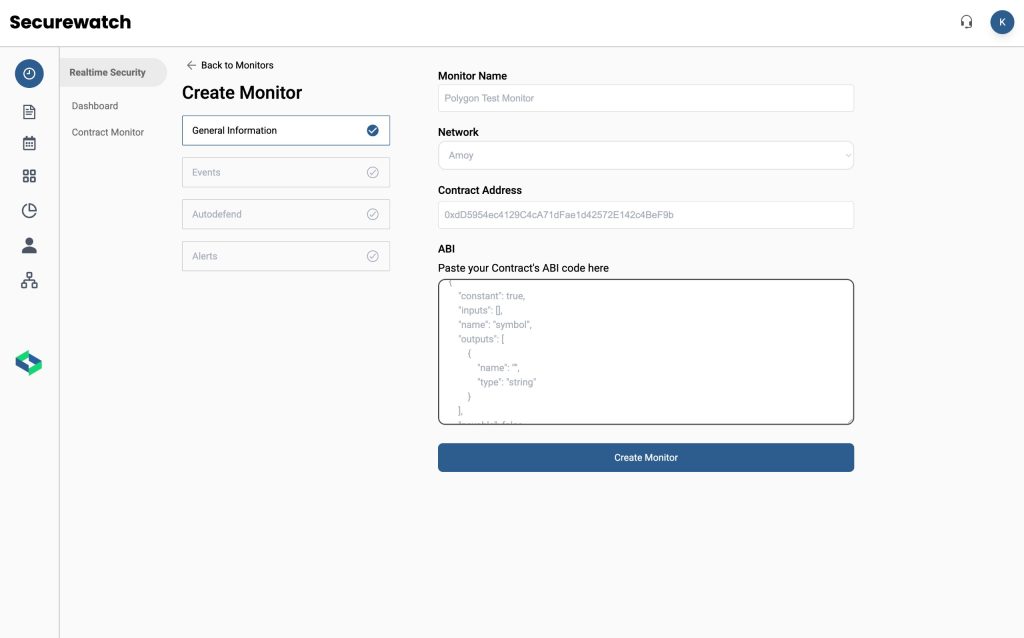This screenshot has height=638, width=1024.
Task: Select the calendar icon in sidebar
Action: pos(29,143)
